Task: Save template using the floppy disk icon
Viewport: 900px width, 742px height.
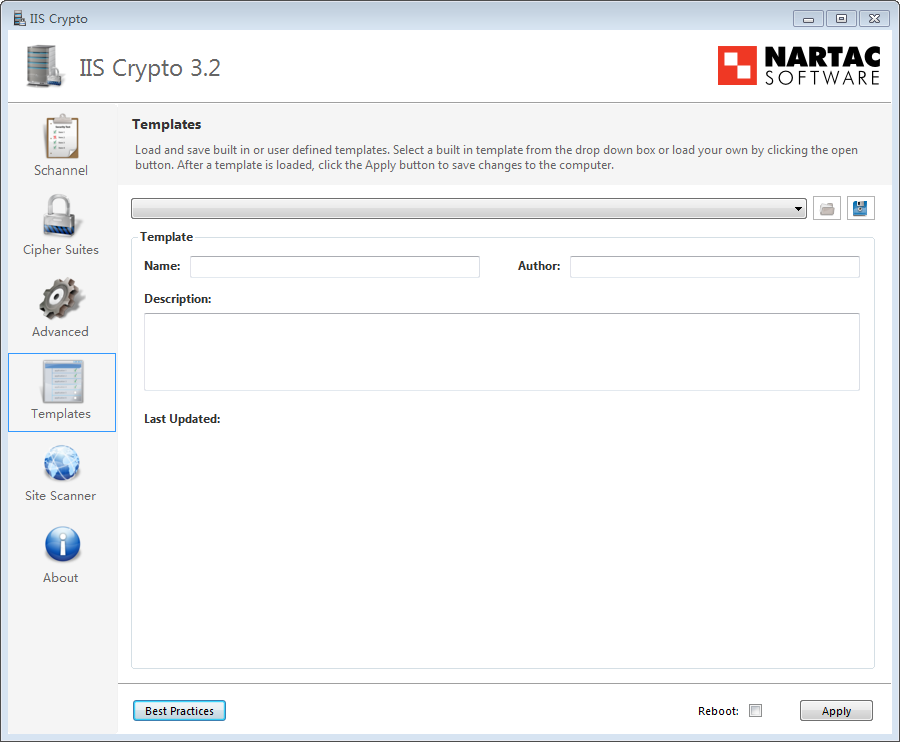Action: [861, 208]
